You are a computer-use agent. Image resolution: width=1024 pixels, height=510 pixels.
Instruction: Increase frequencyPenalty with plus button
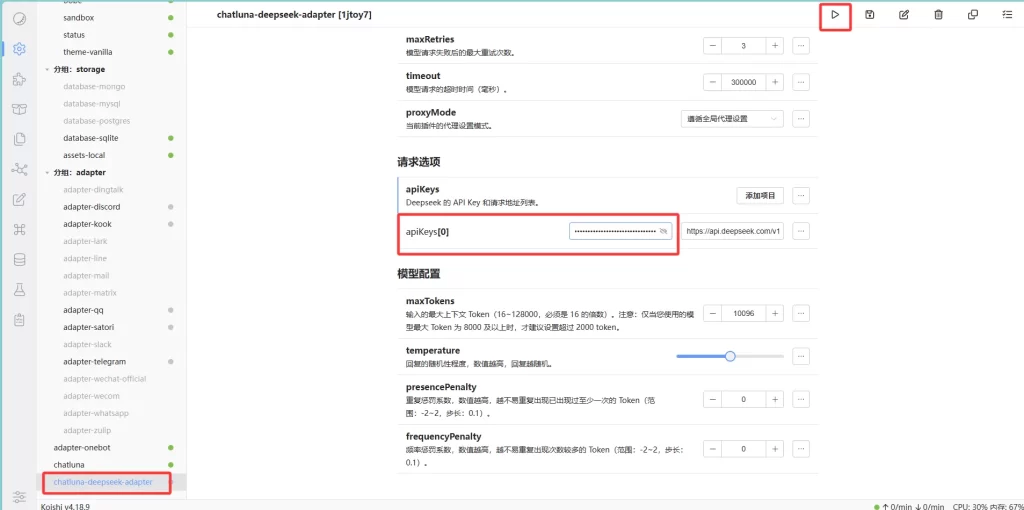pos(775,449)
